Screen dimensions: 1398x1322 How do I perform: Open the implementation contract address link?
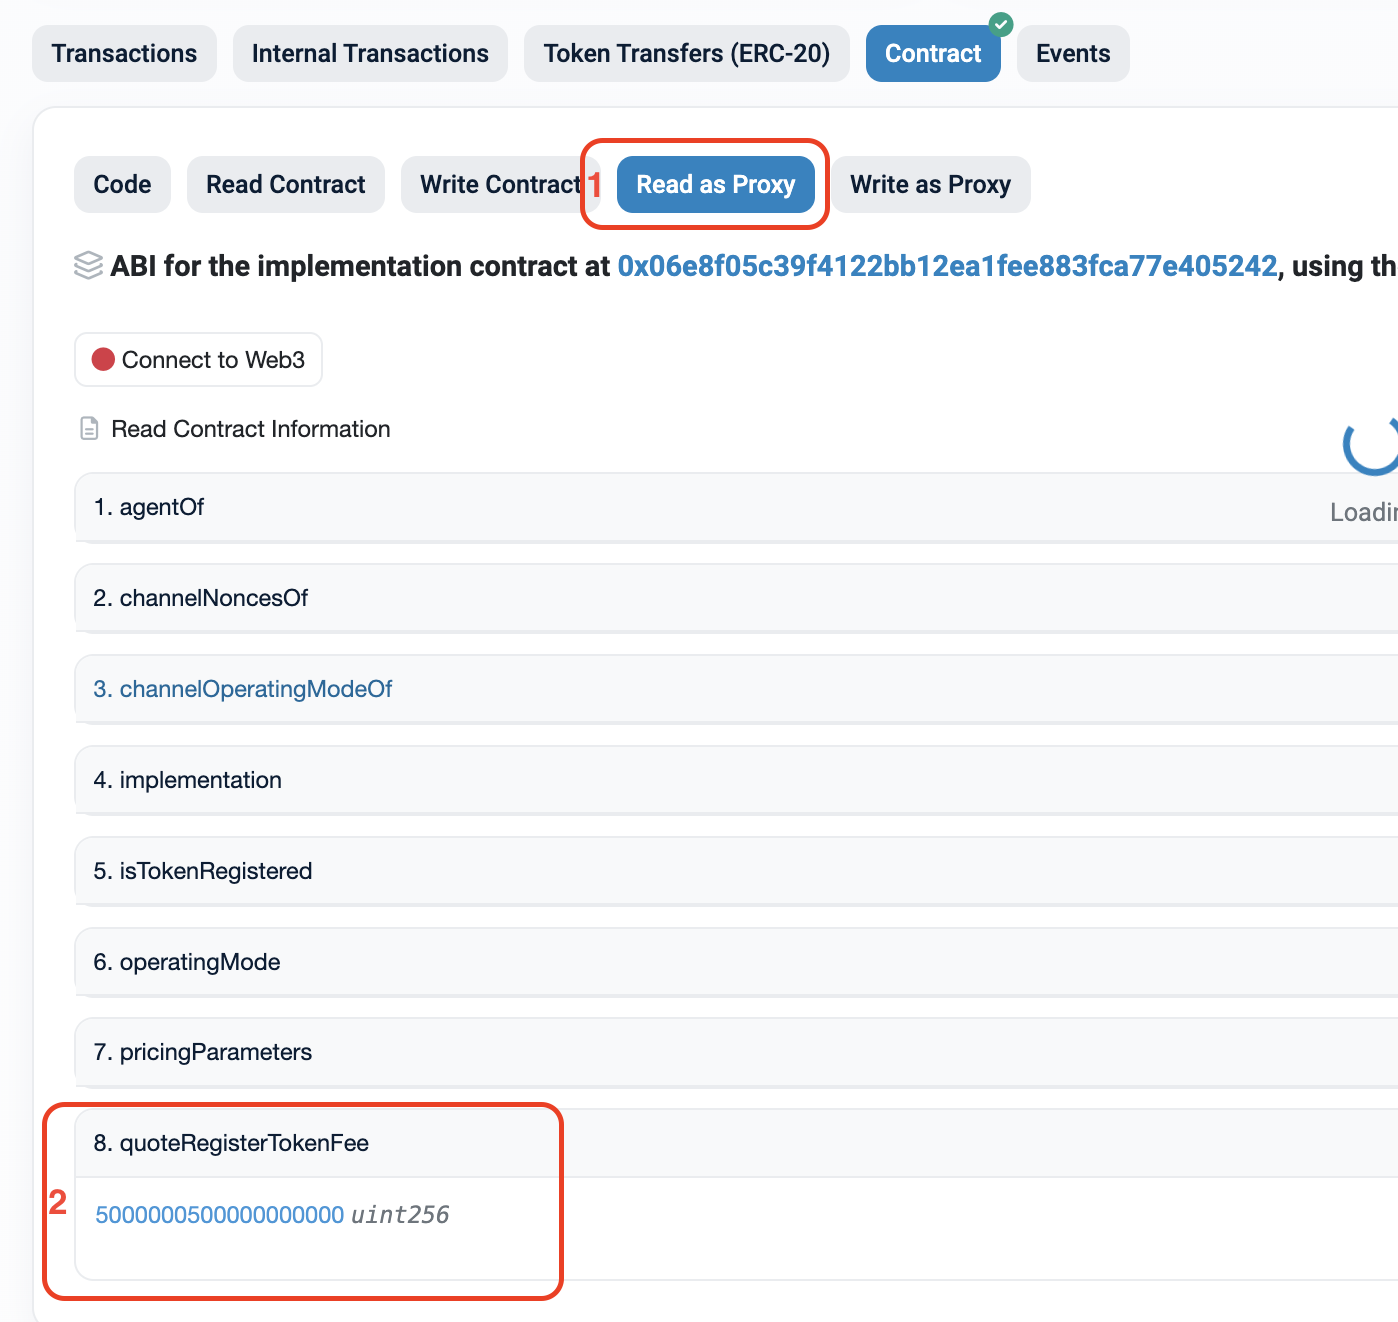click(946, 266)
